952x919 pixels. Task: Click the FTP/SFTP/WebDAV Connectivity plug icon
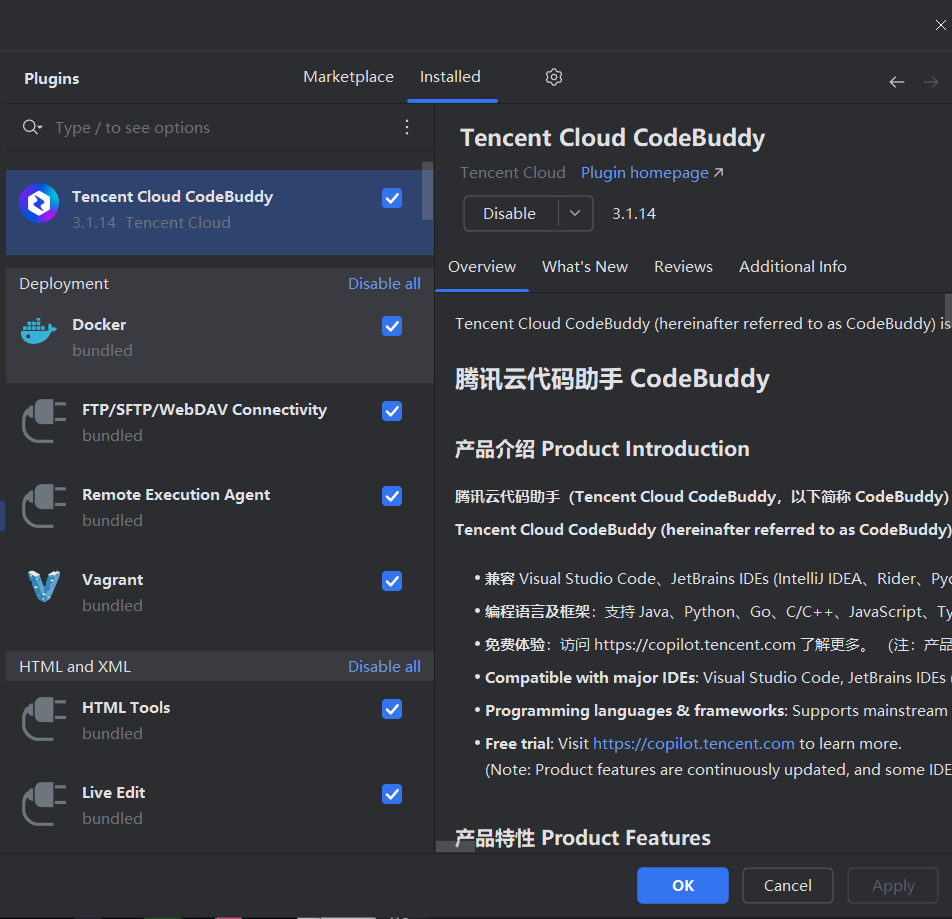point(44,421)
